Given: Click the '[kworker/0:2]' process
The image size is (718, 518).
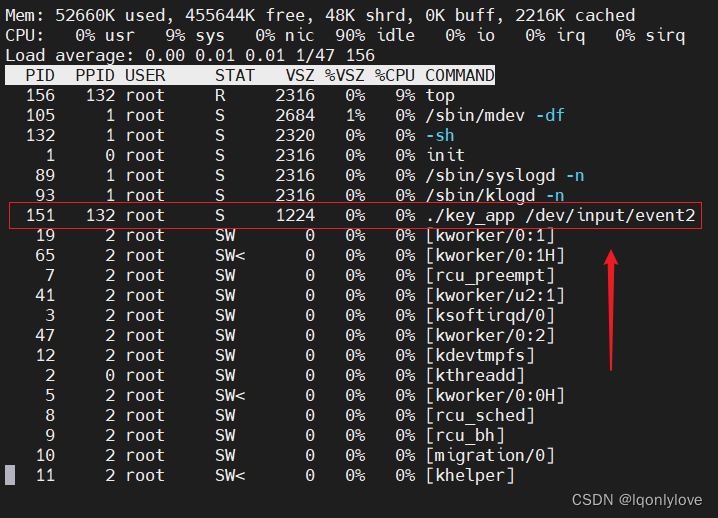Looking at the screenshot, I should (x=490, y=336).
